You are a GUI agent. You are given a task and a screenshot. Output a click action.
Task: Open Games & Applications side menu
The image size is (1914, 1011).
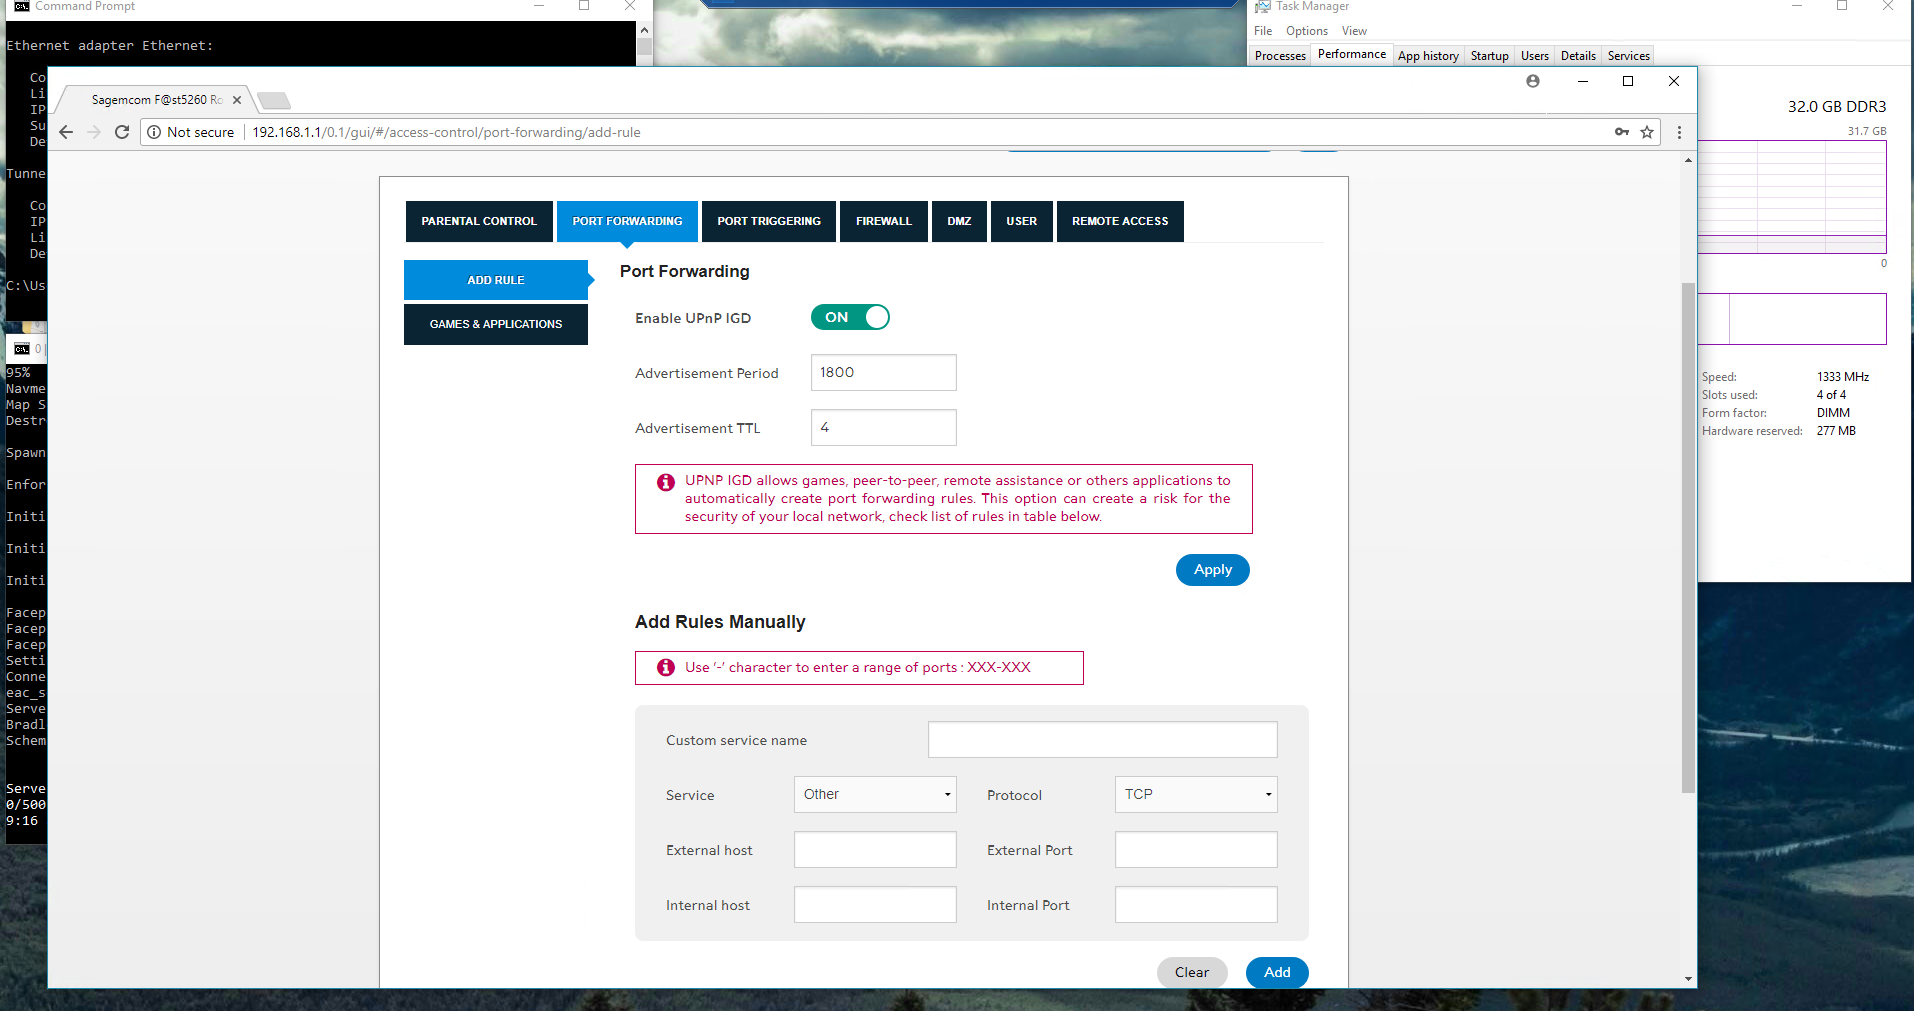[x=496, y=324]
